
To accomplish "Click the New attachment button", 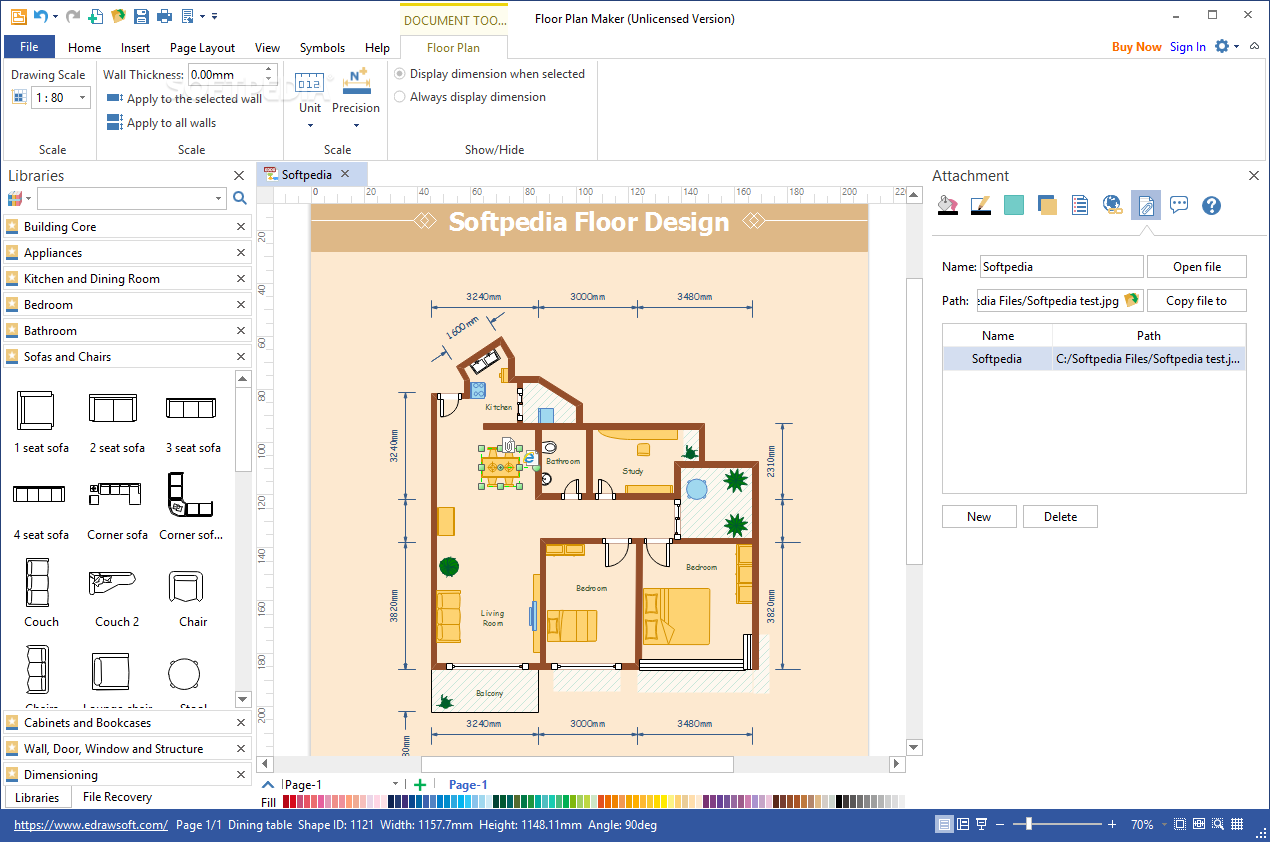I will point(979,517).
